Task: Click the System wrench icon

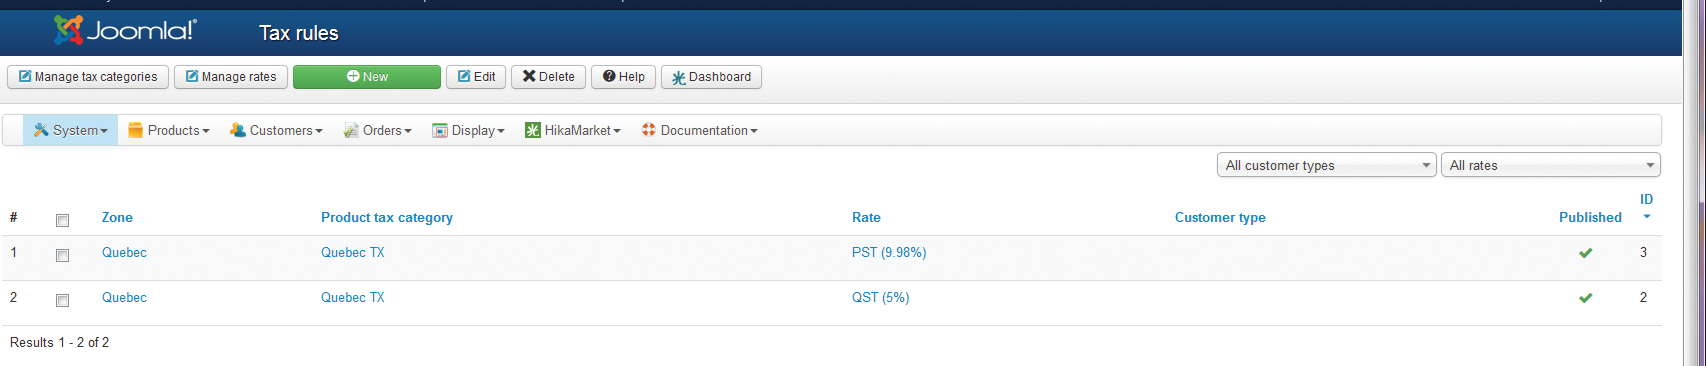Action: pyautogui.click(x=41, y=130)
